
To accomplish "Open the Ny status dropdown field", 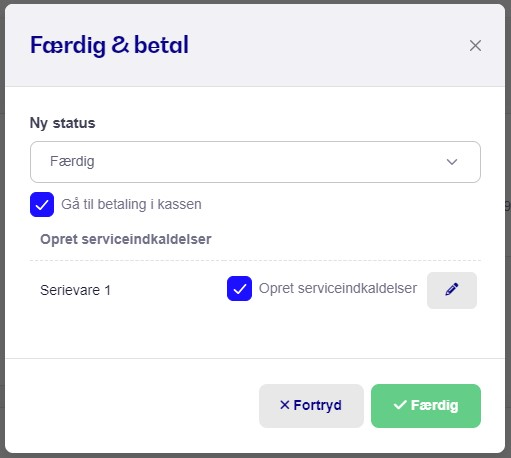I will (255, 162).
